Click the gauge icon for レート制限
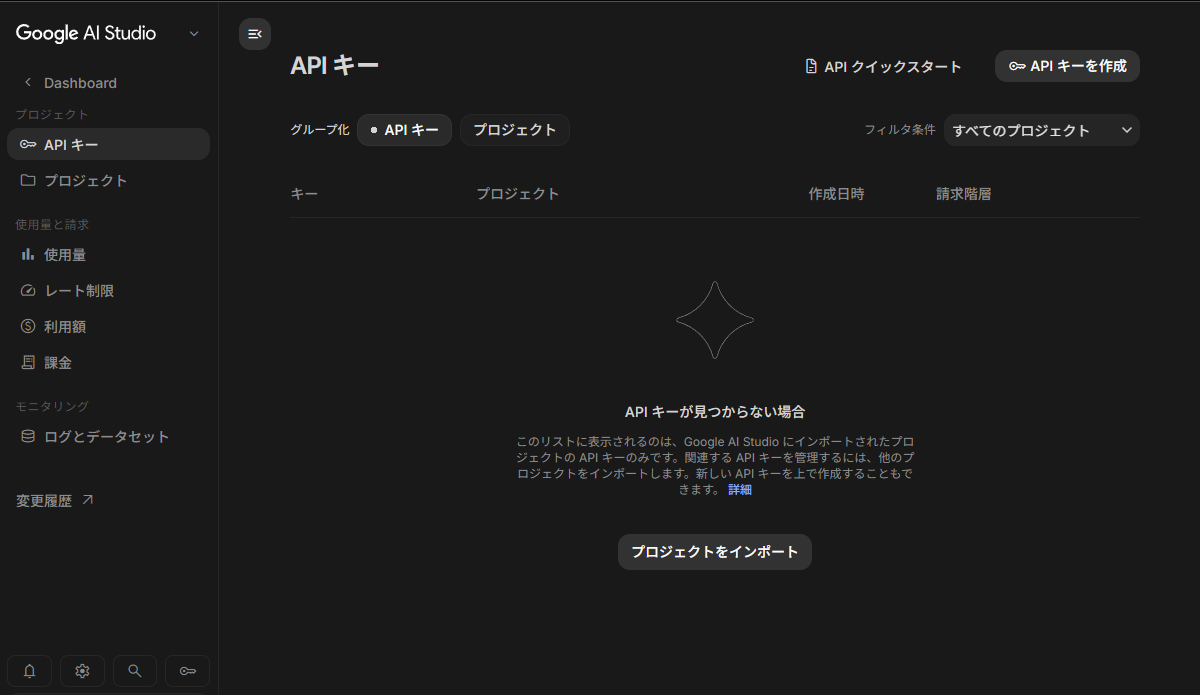This screenshot has width=1200, height=695. [28, 291]
